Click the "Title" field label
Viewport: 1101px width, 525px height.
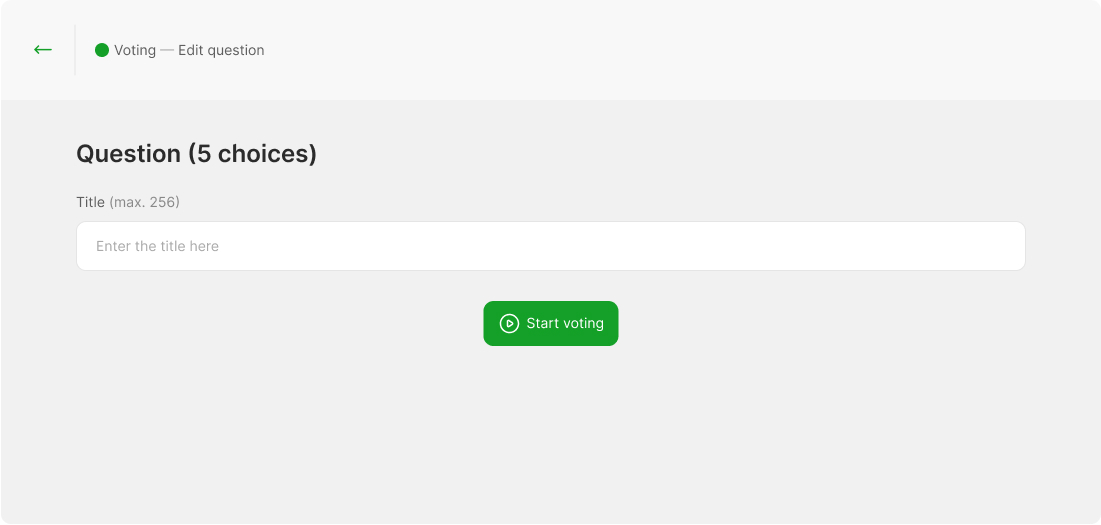(90, 202)
